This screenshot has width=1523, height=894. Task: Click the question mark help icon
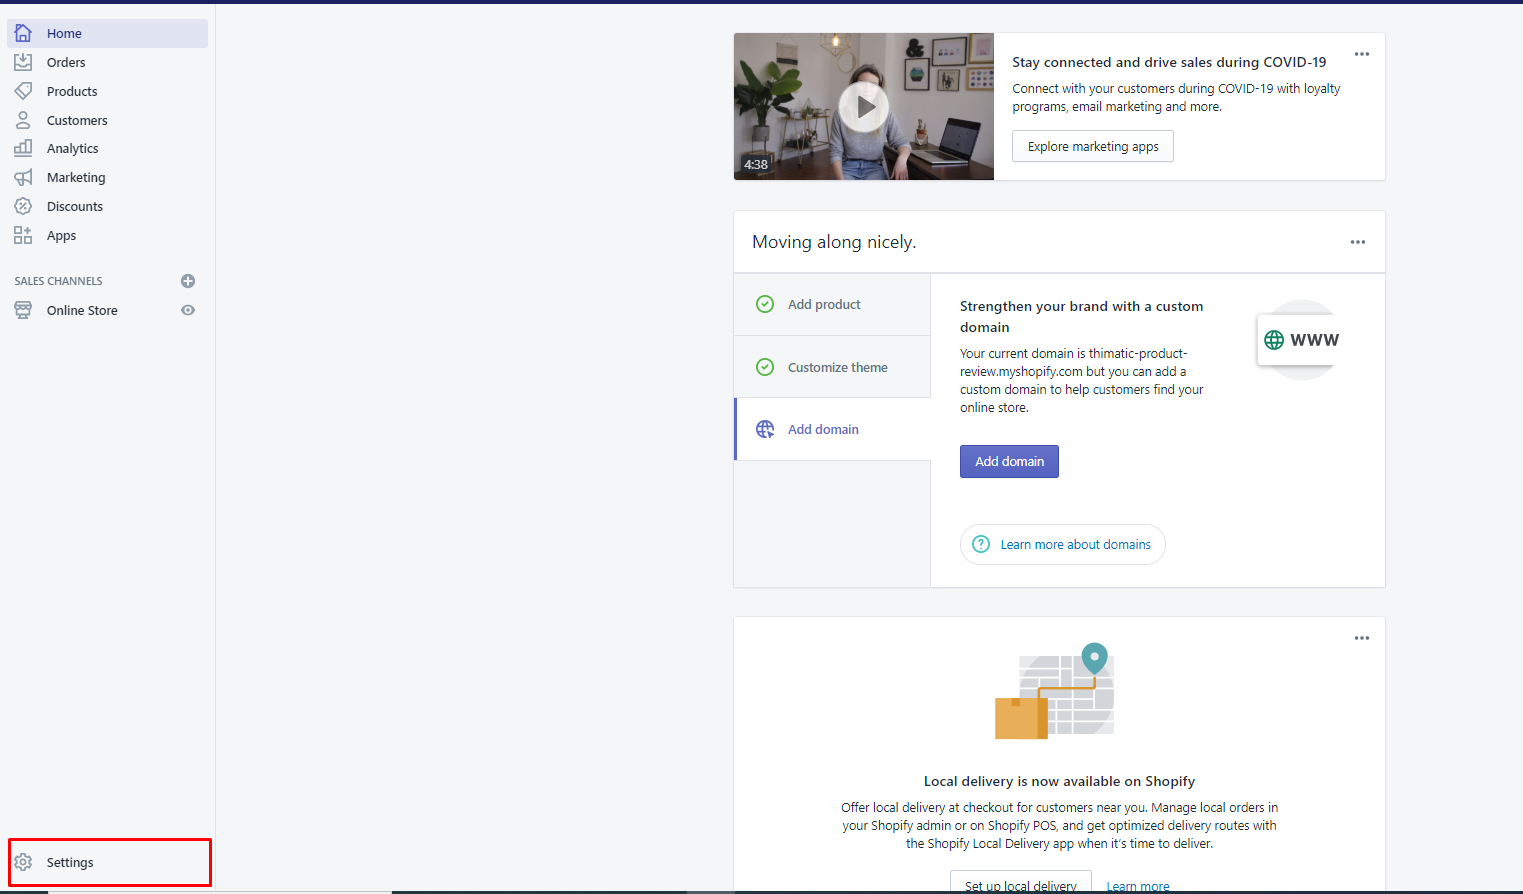(981, 544)
